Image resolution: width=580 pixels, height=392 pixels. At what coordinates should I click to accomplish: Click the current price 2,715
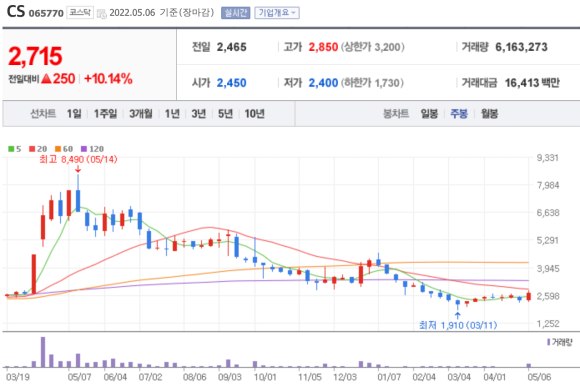35,56
